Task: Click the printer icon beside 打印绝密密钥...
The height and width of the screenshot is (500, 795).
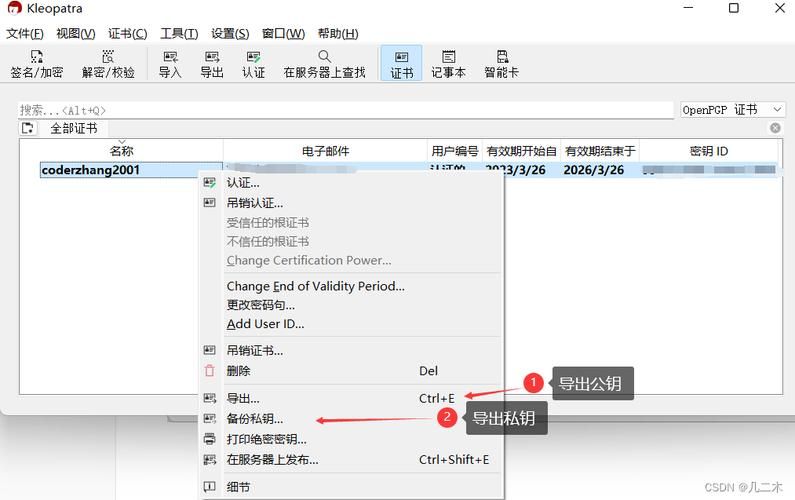Action: pyautogui.click(x=209, y=439)
